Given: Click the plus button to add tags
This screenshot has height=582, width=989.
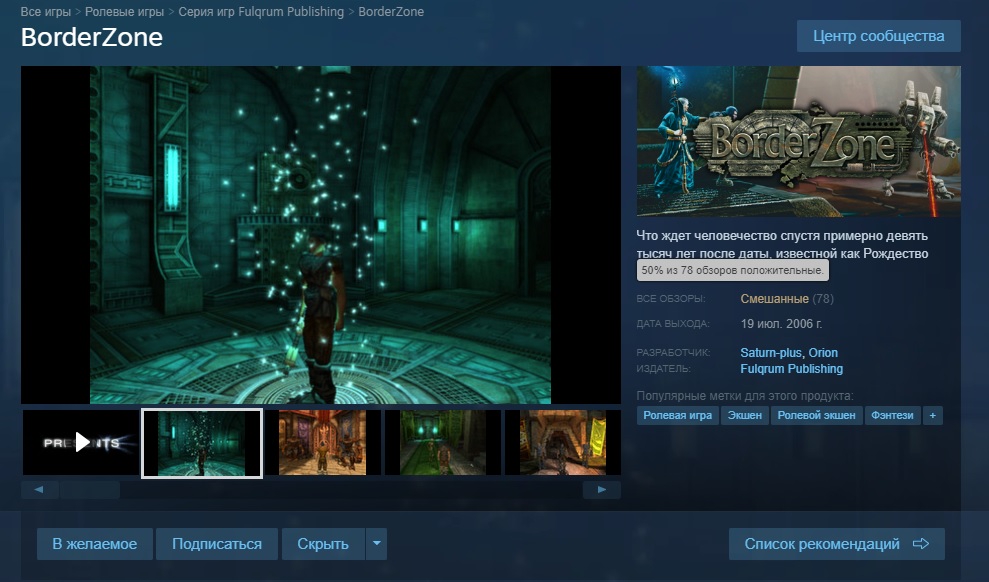Looking at the screenshot, I should point(932,416).
